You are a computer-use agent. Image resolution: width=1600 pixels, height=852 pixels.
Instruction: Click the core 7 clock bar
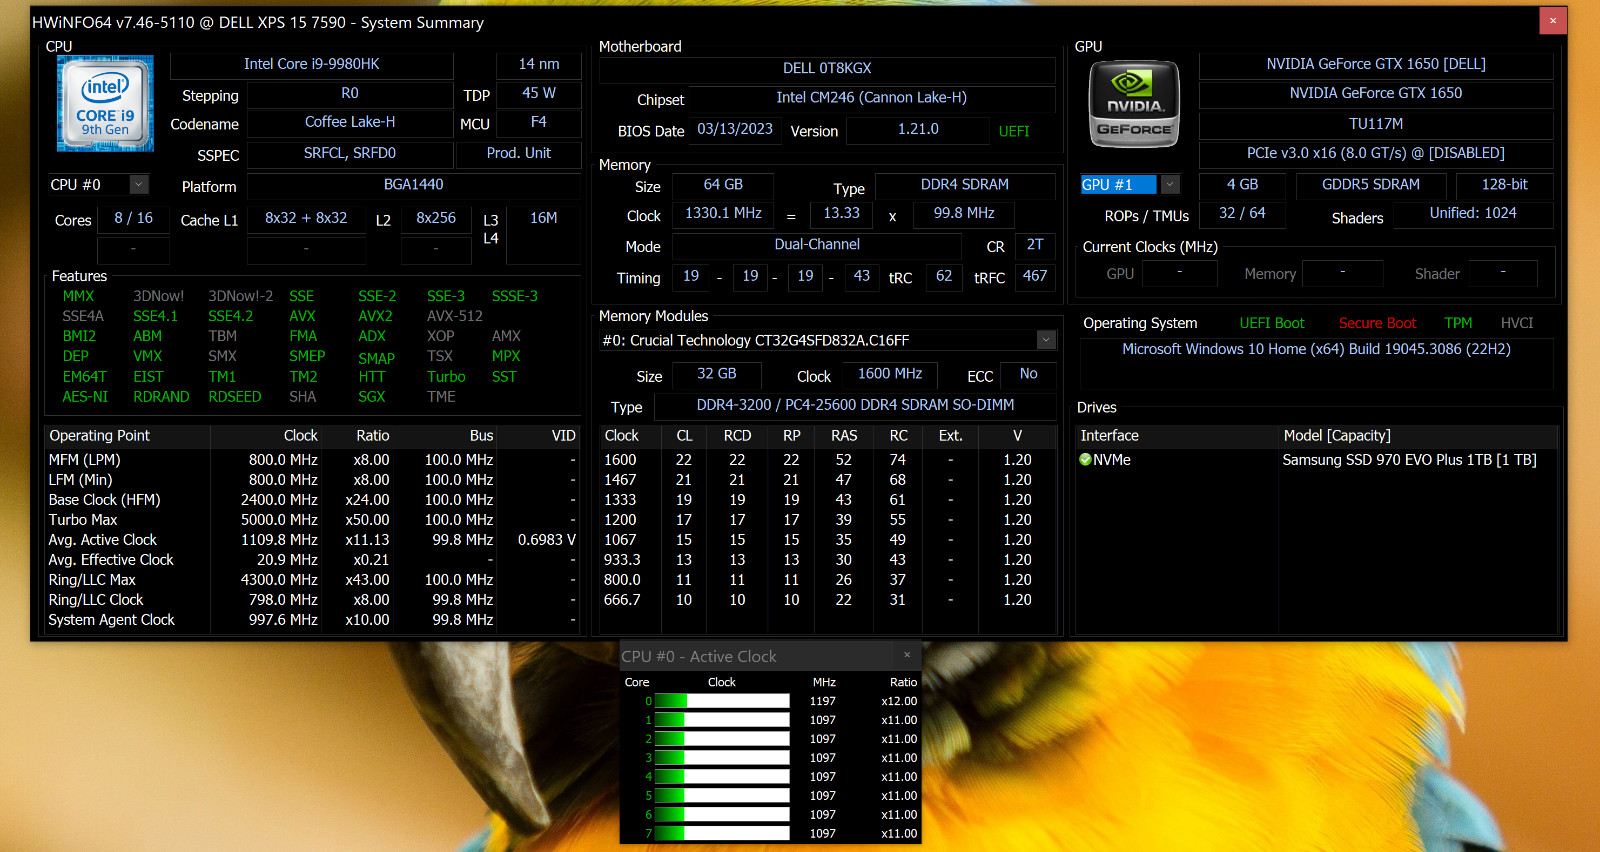(722, 833)
